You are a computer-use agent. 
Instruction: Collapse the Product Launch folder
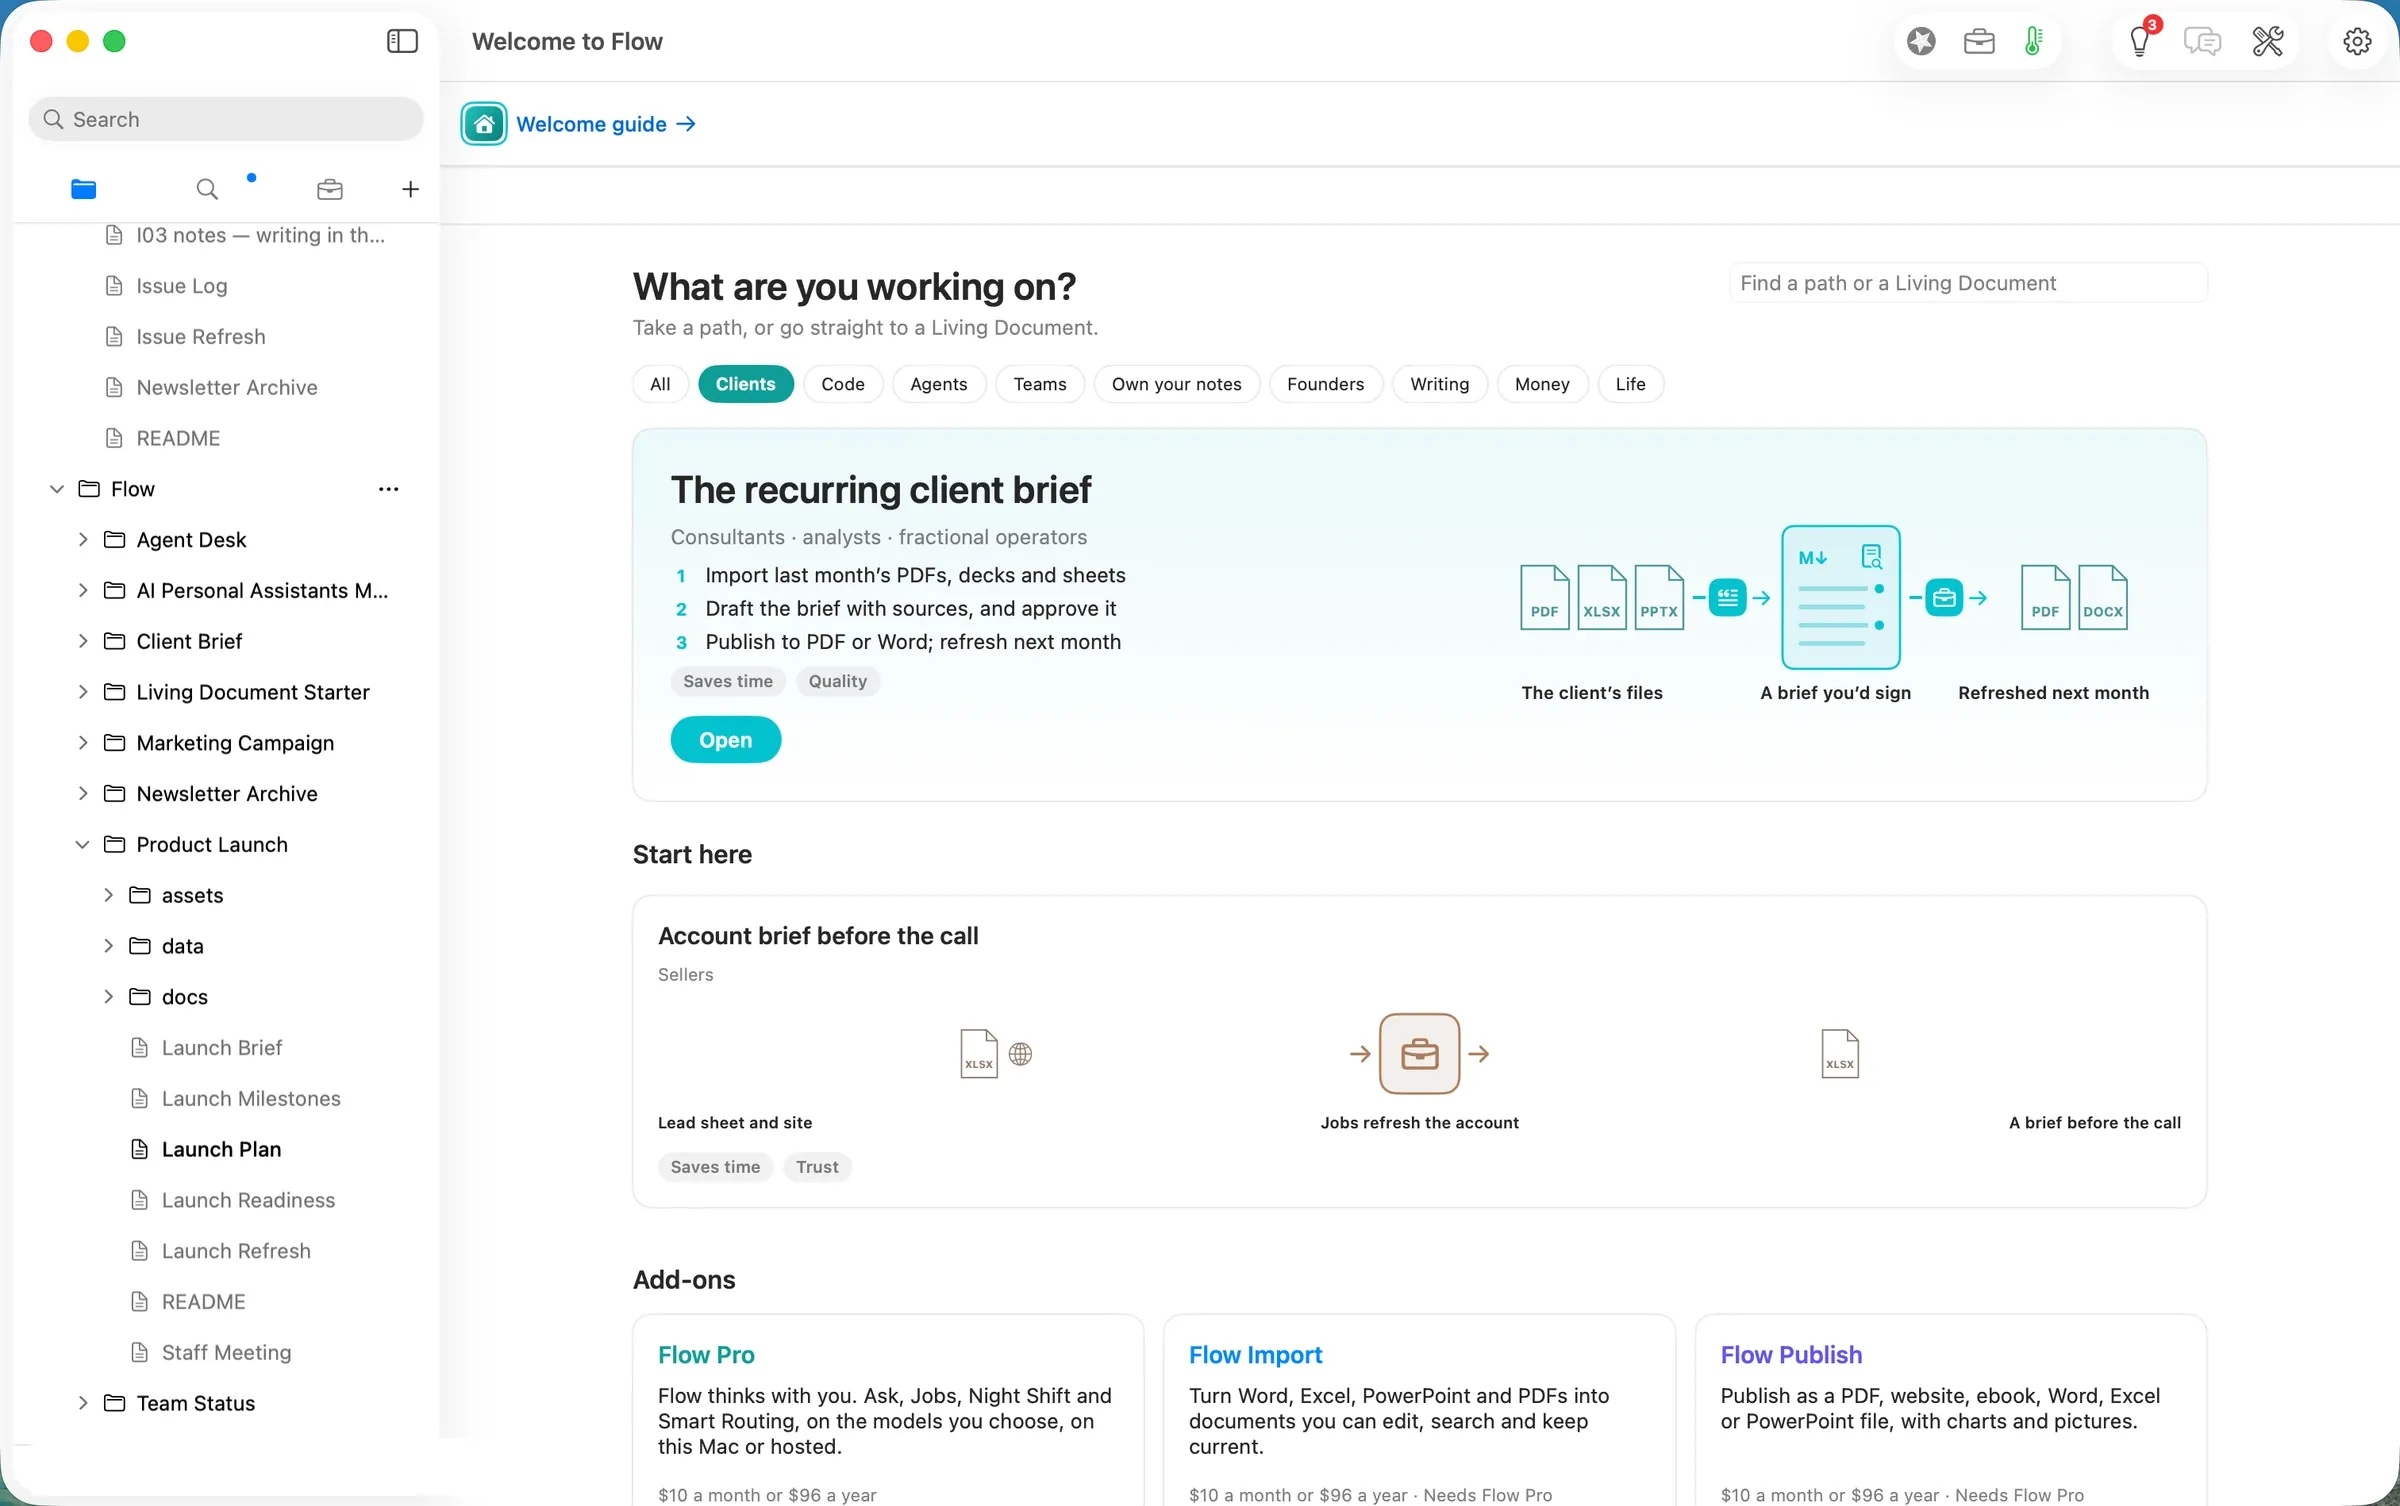[x=83, y=845]
